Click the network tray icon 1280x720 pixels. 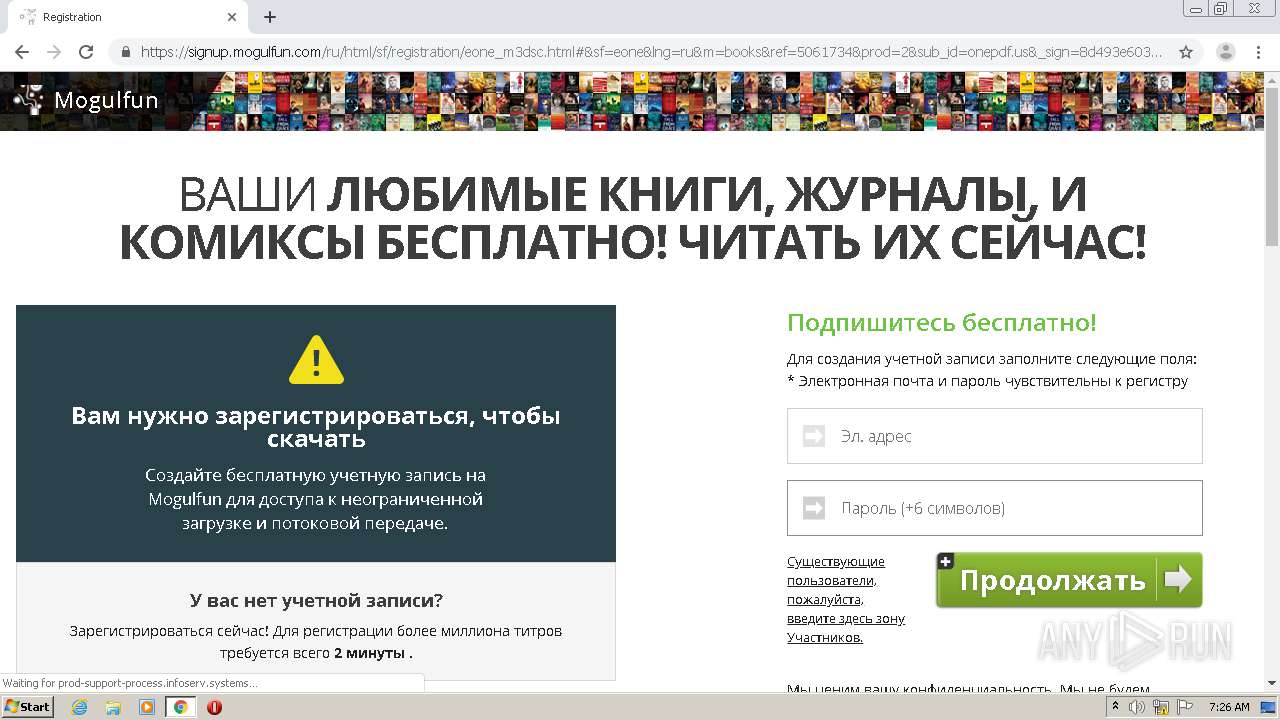[x=1161, y=707]
